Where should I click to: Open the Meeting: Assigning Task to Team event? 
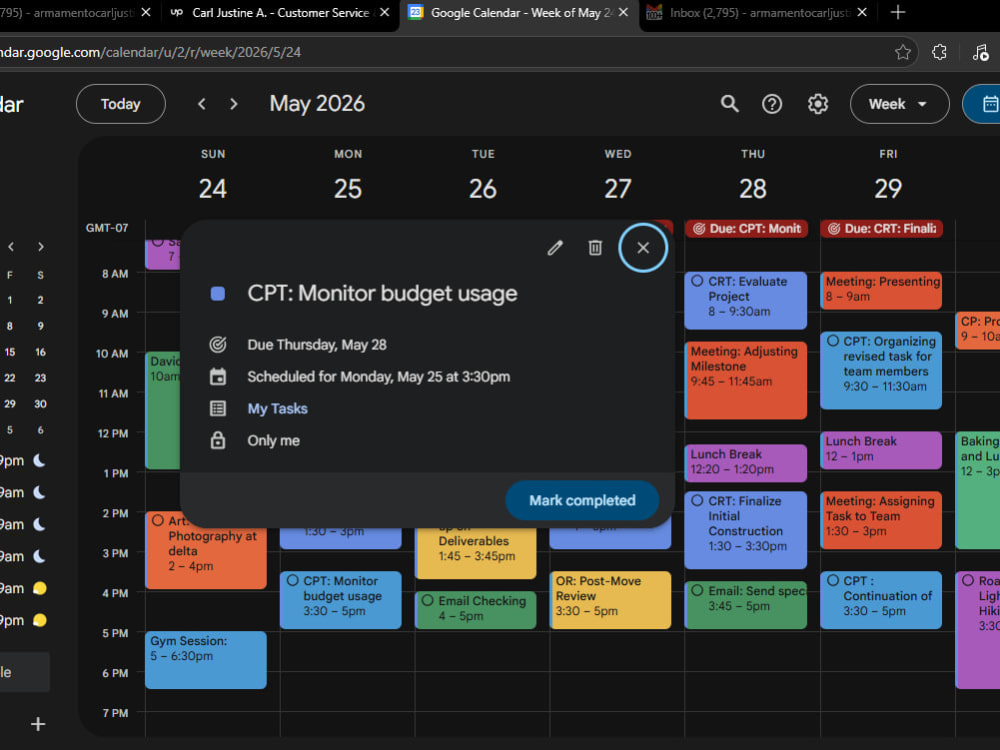point(881,520)
